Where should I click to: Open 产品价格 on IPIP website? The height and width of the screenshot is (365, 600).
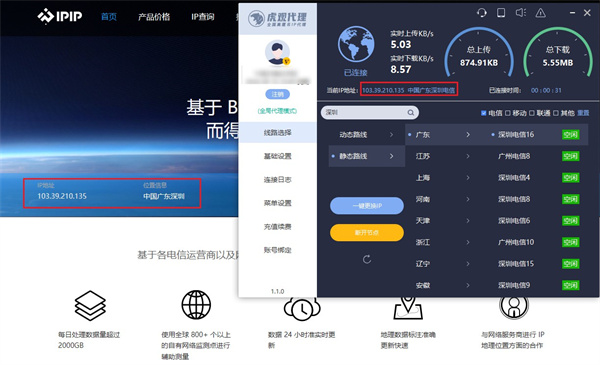coord(154,16)
